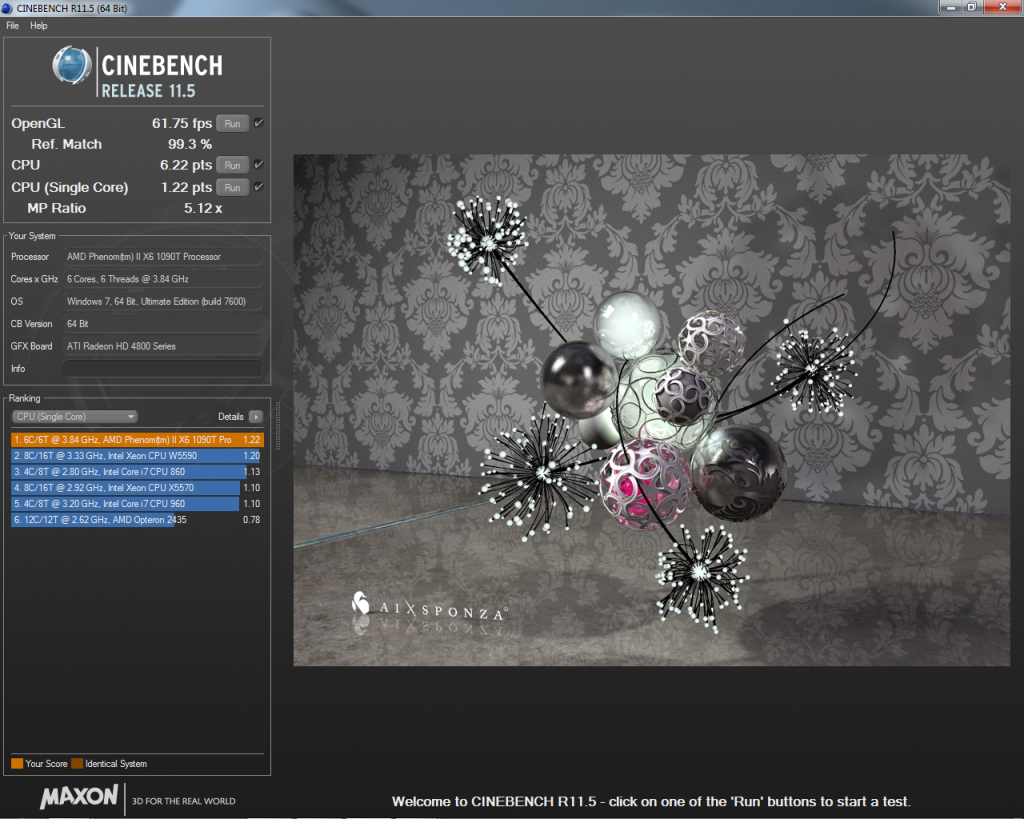Screen dimensions: 1024x819
Task: Maximize the Cinebench window
Action: click(x=972, y=7)
